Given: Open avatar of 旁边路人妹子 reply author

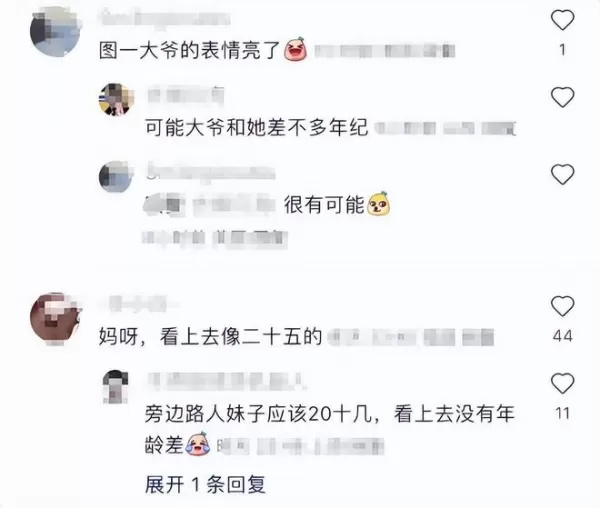Looking at the screenshot, I should click(x=116, y=386).
